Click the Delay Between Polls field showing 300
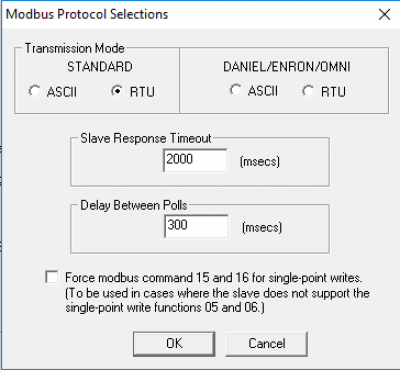This screenshot has width=400, height=370. click(x=196, y=226)
